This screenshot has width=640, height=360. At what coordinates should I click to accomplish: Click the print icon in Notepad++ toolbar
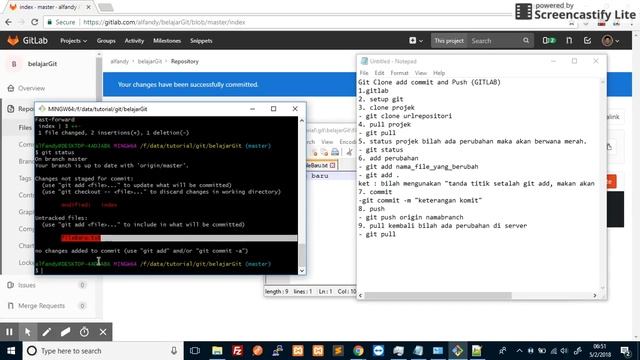335,152
